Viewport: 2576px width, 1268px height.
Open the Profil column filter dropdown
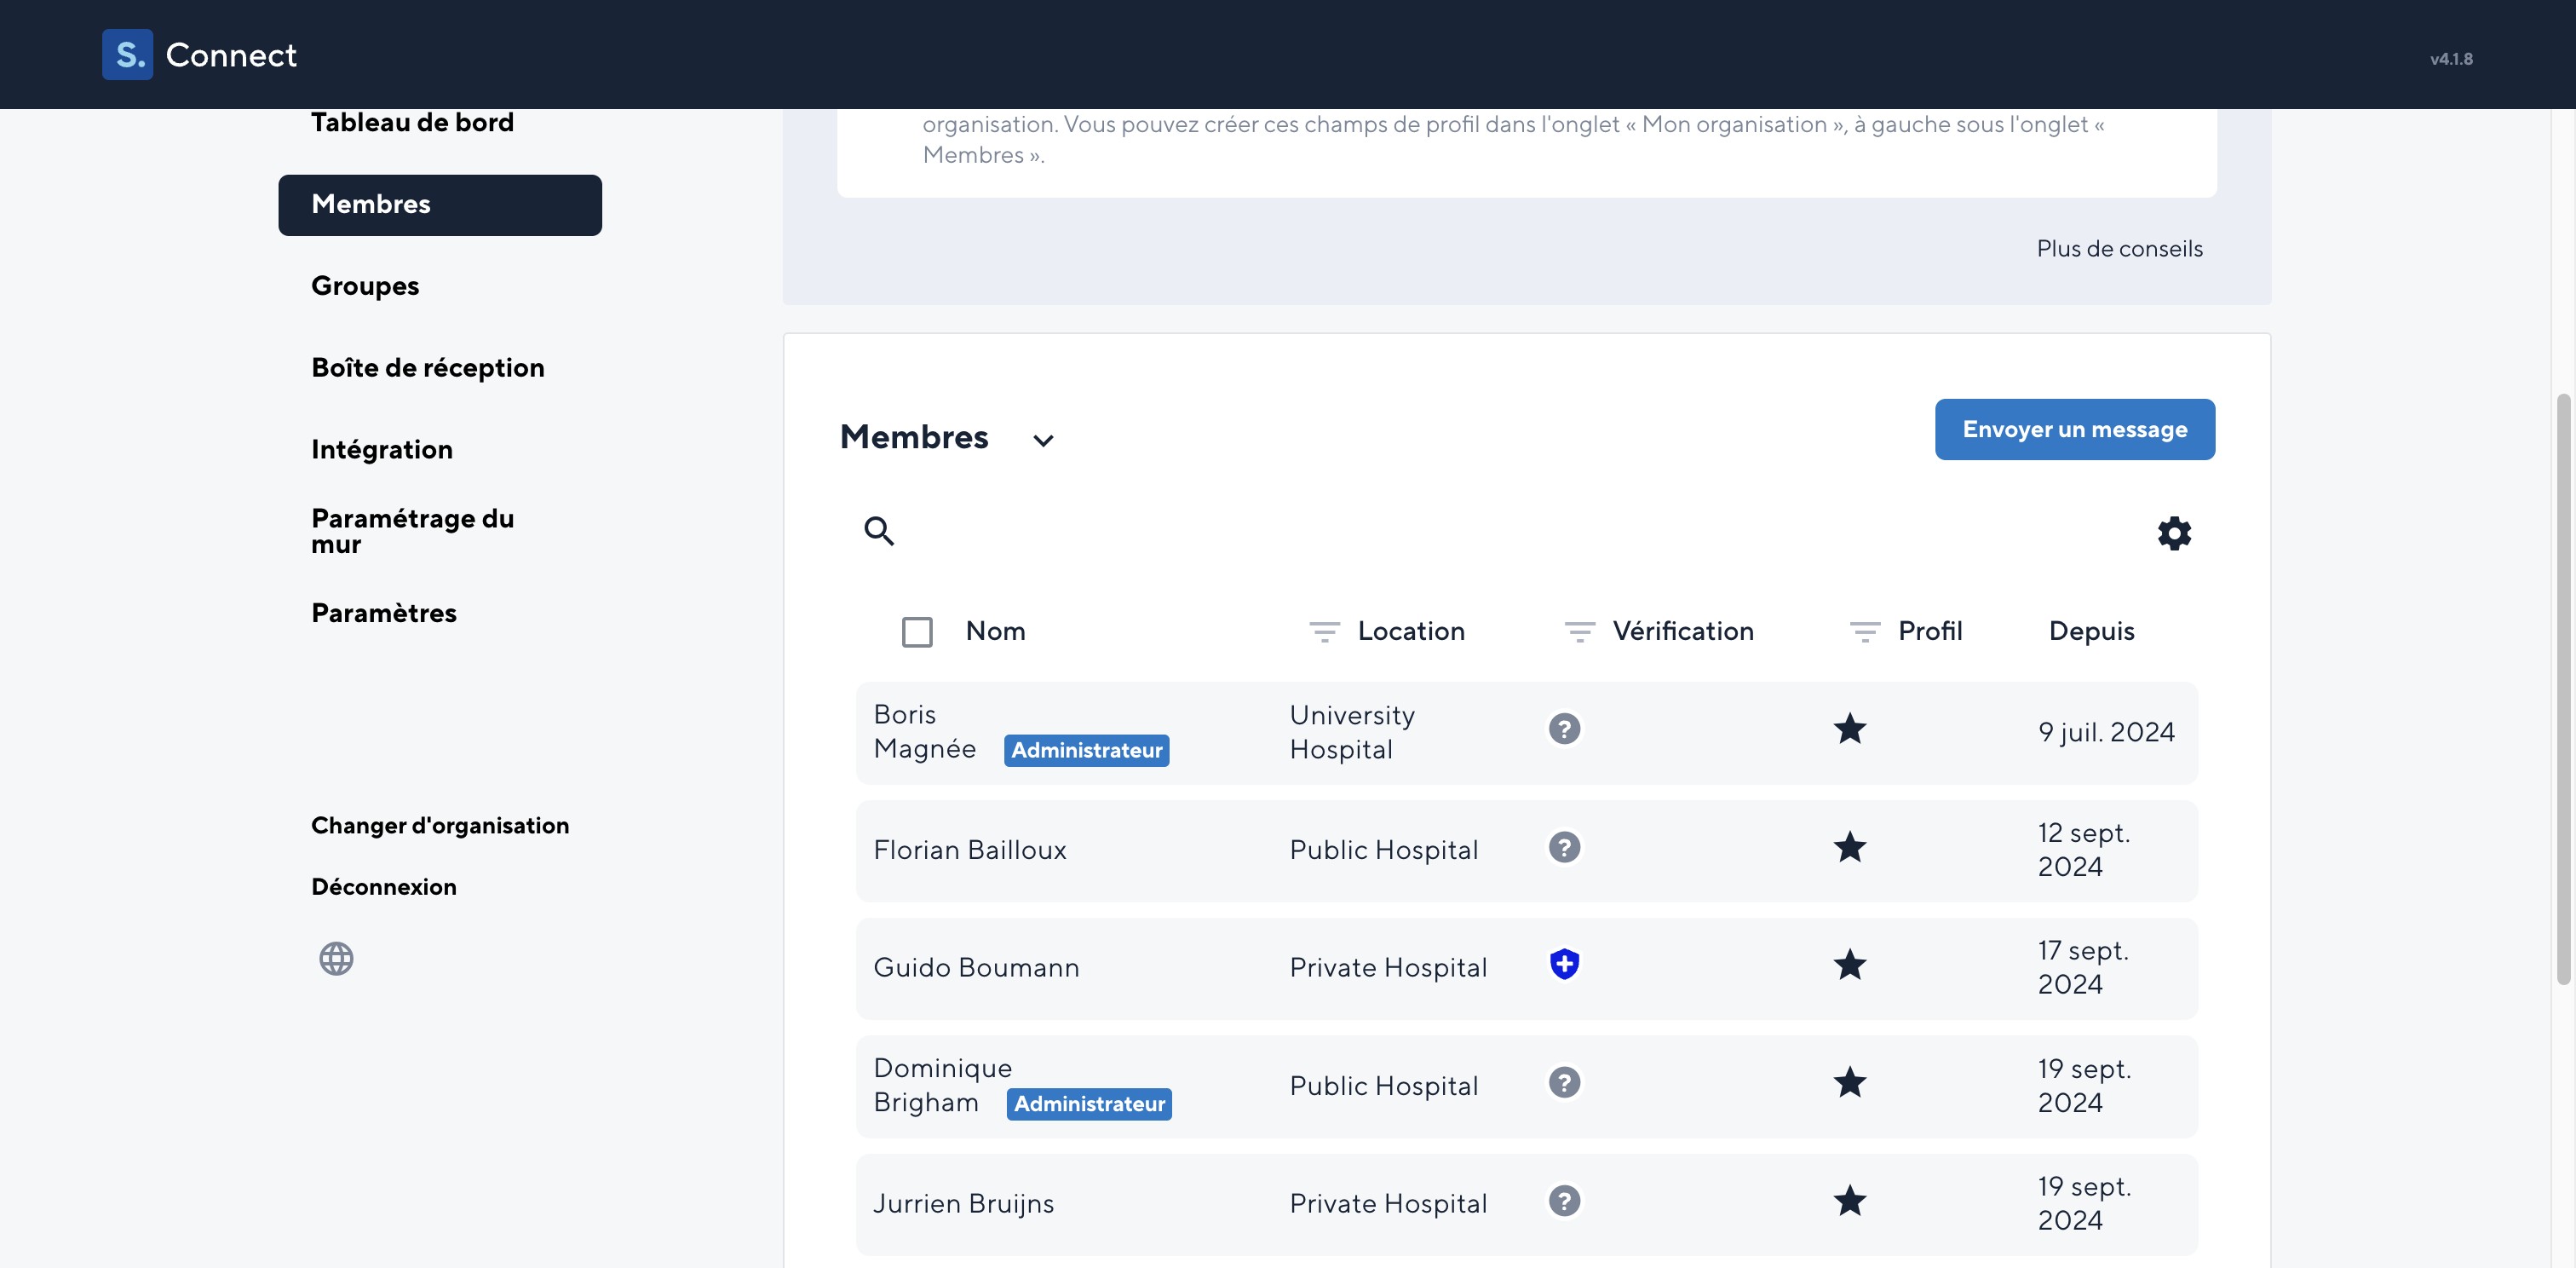(x=1864, y=631)
